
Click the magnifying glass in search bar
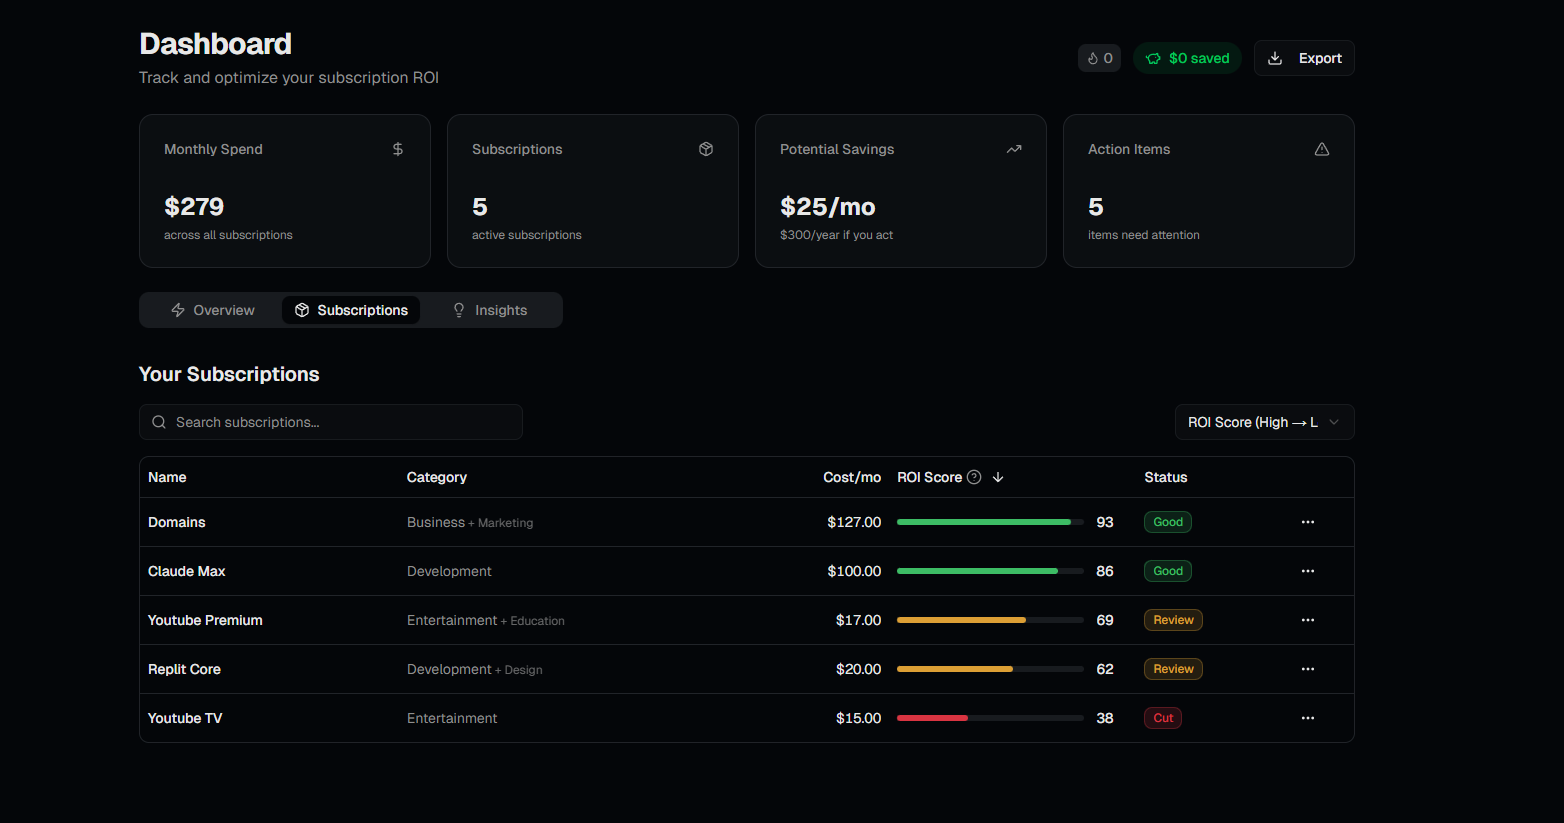tap(159, 421)
